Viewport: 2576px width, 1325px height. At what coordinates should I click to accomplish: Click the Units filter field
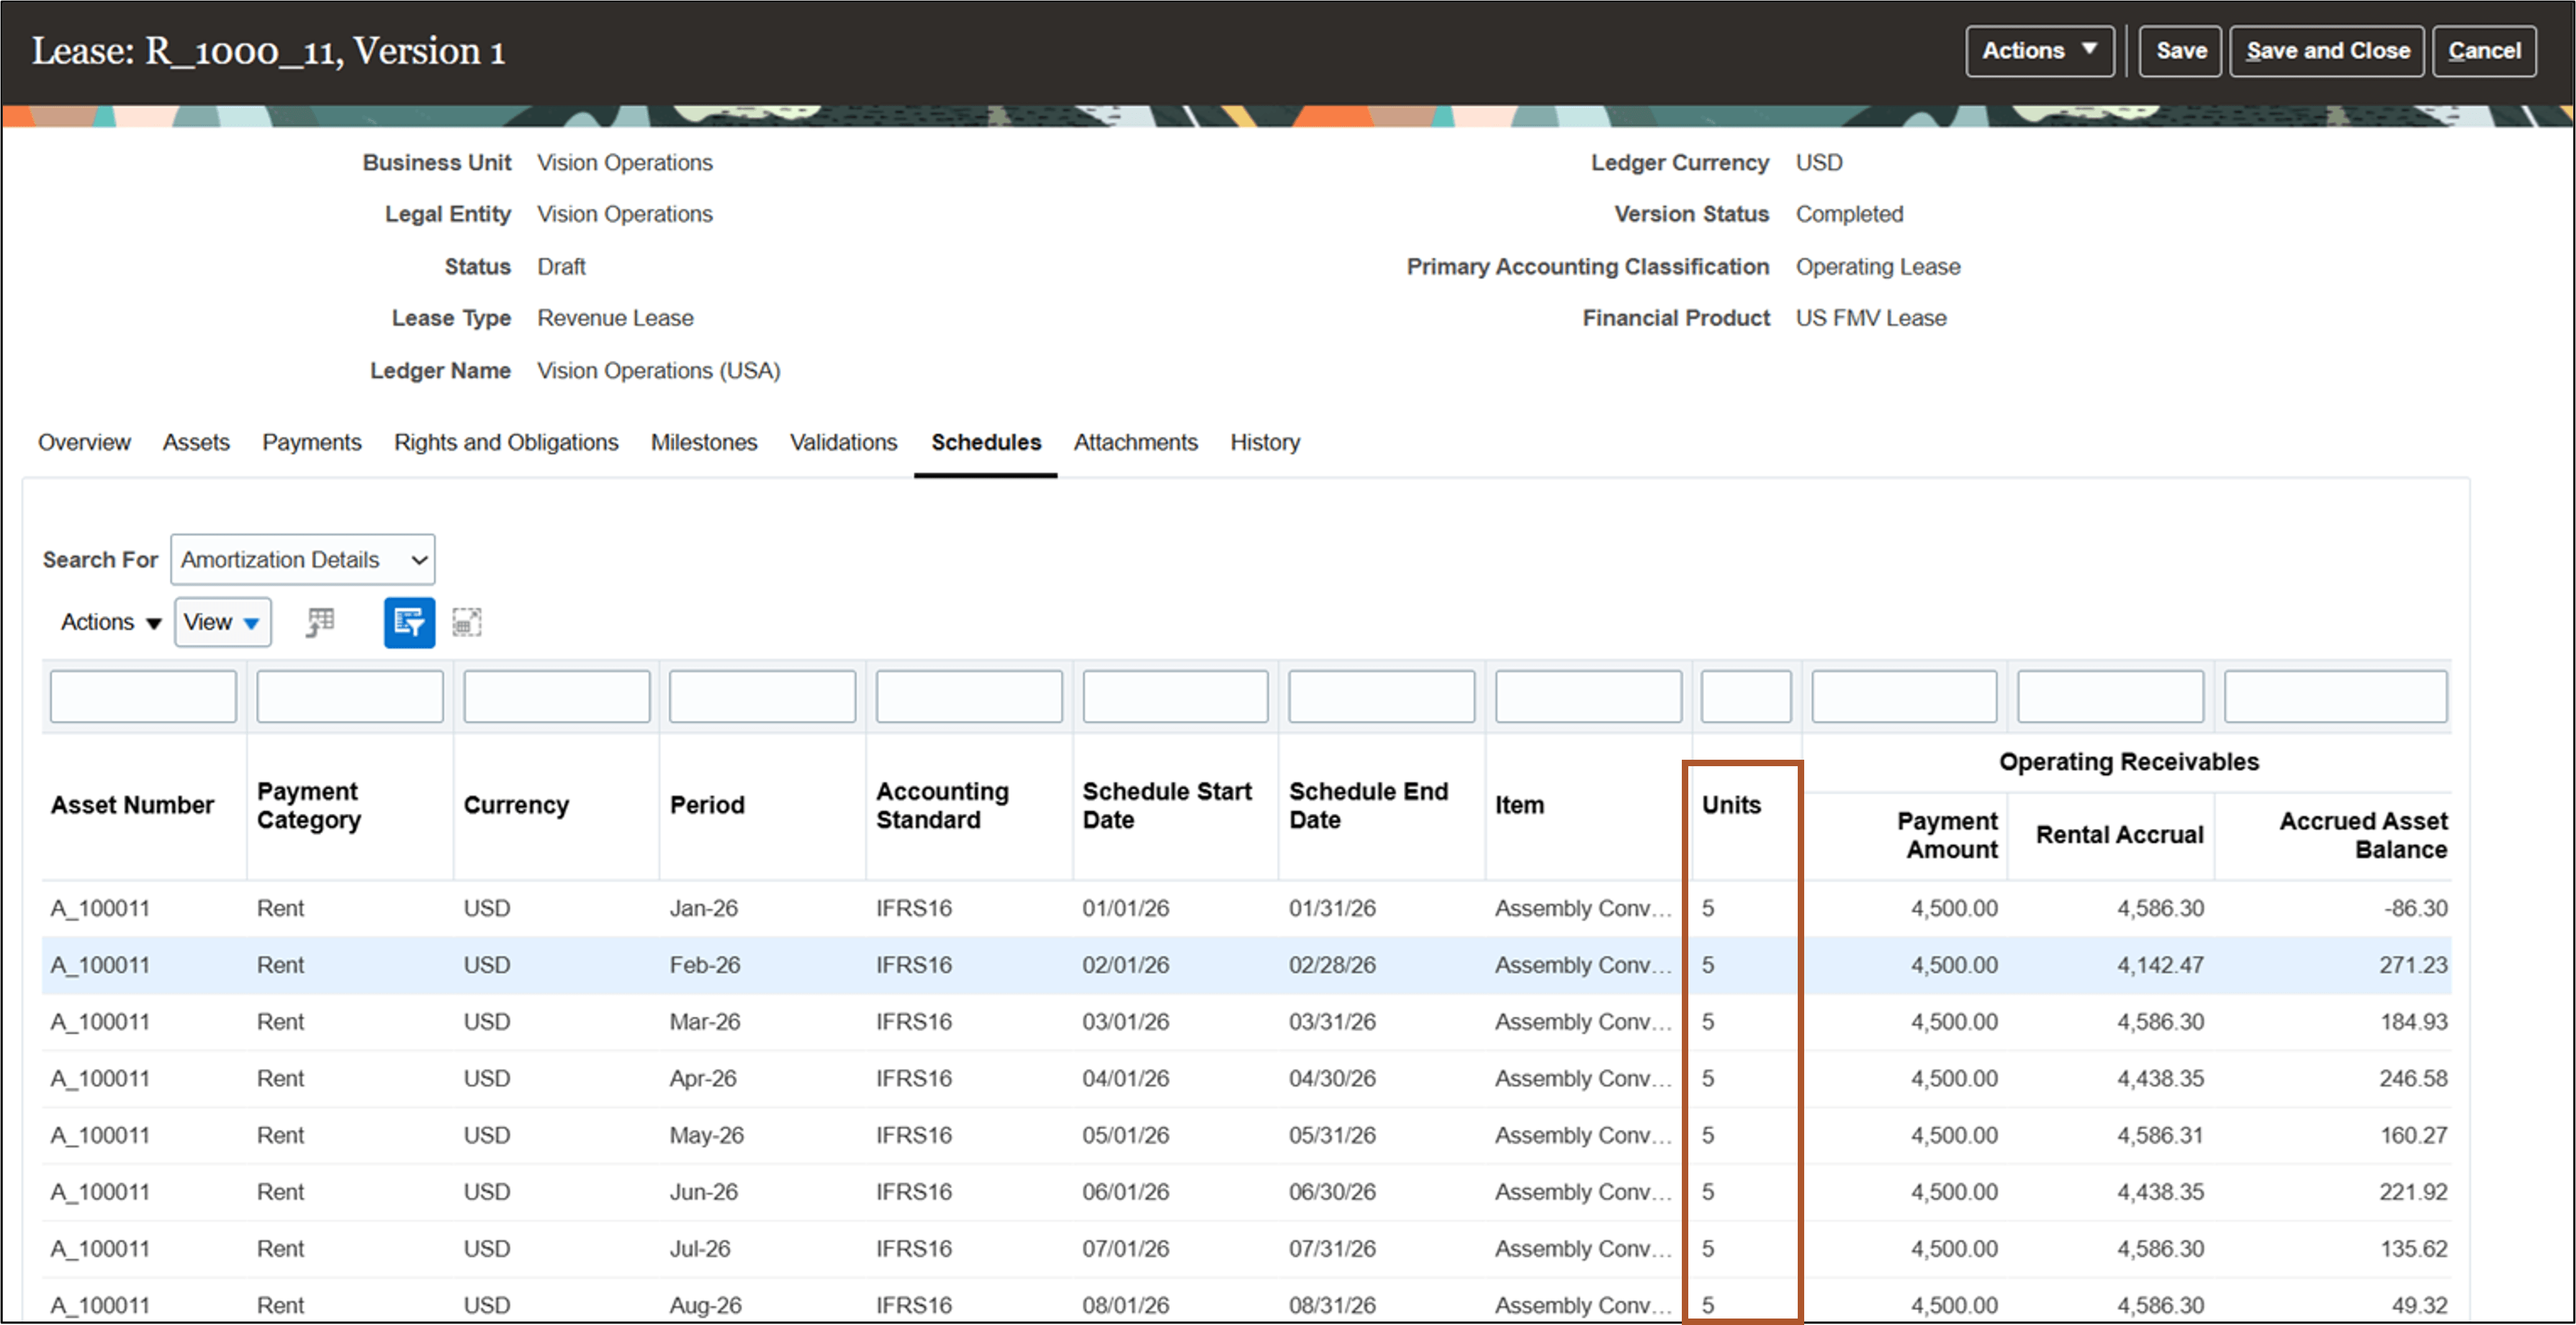1746,696
